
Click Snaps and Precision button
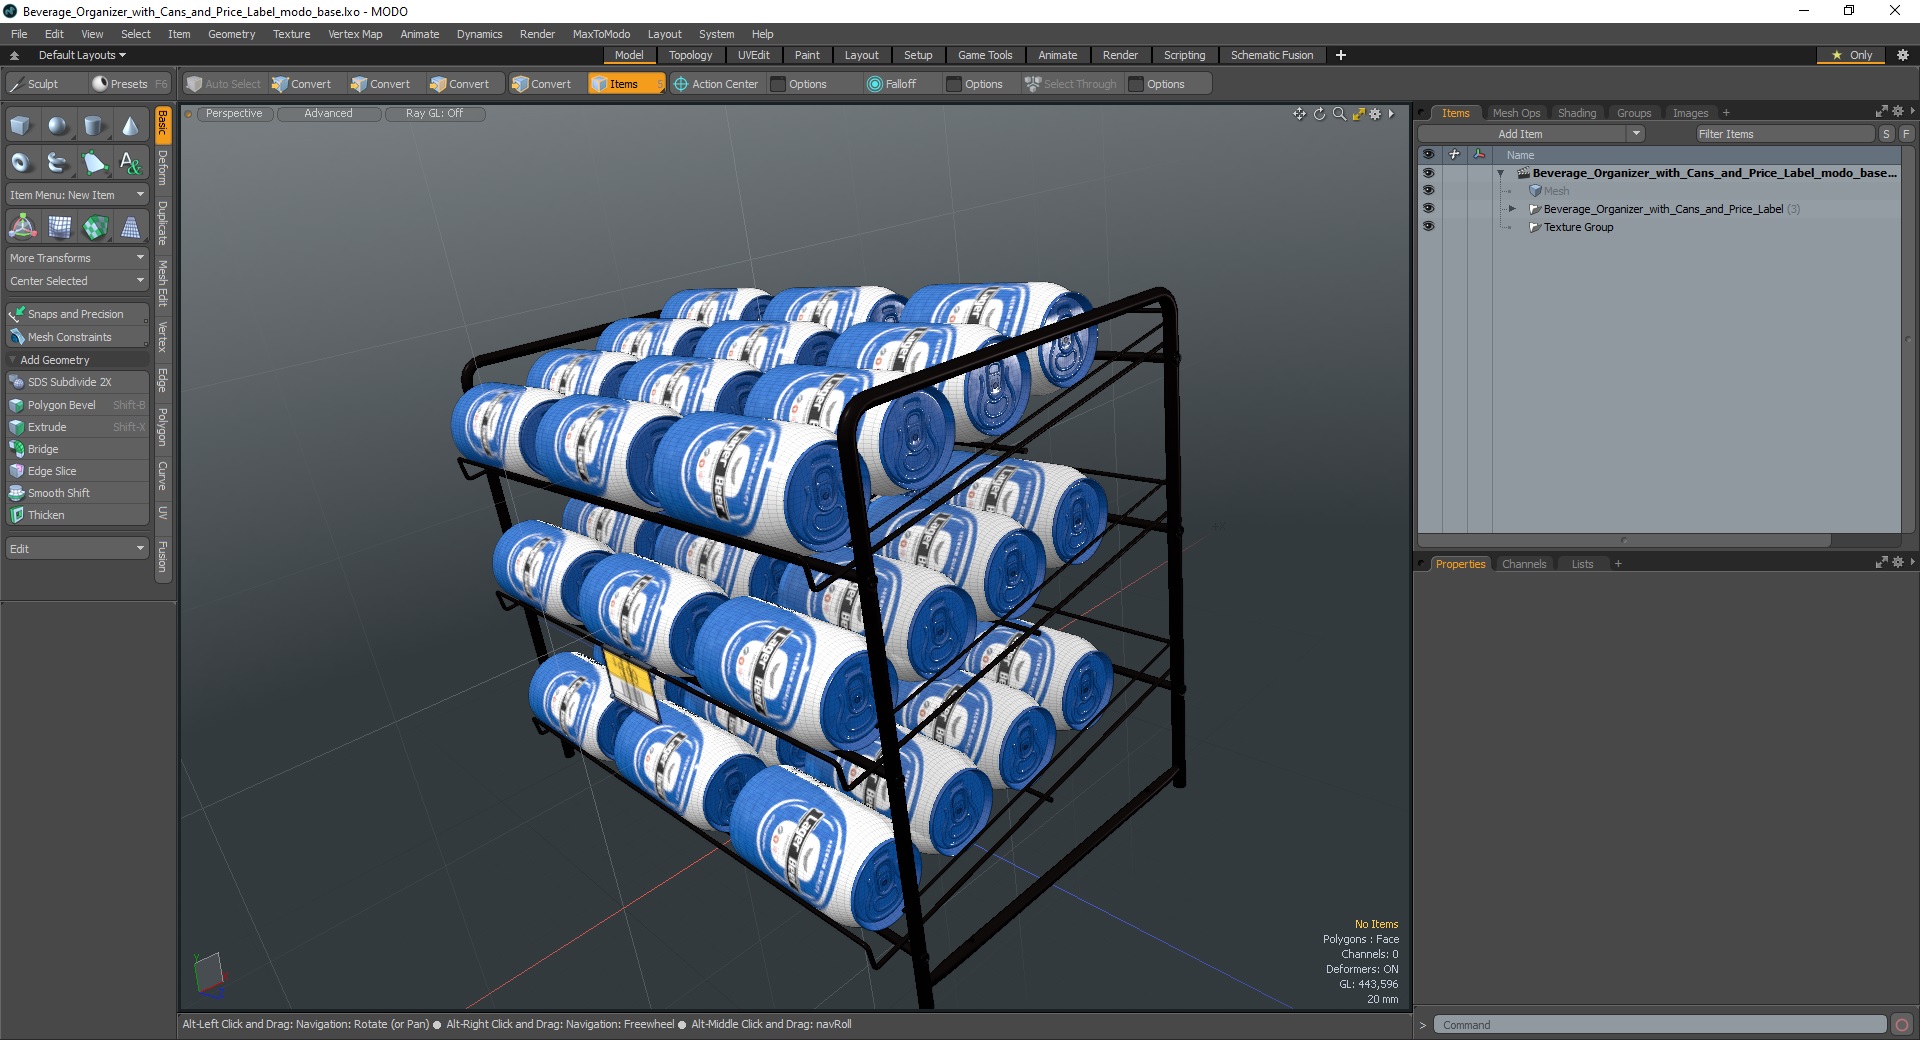(78, 314)
